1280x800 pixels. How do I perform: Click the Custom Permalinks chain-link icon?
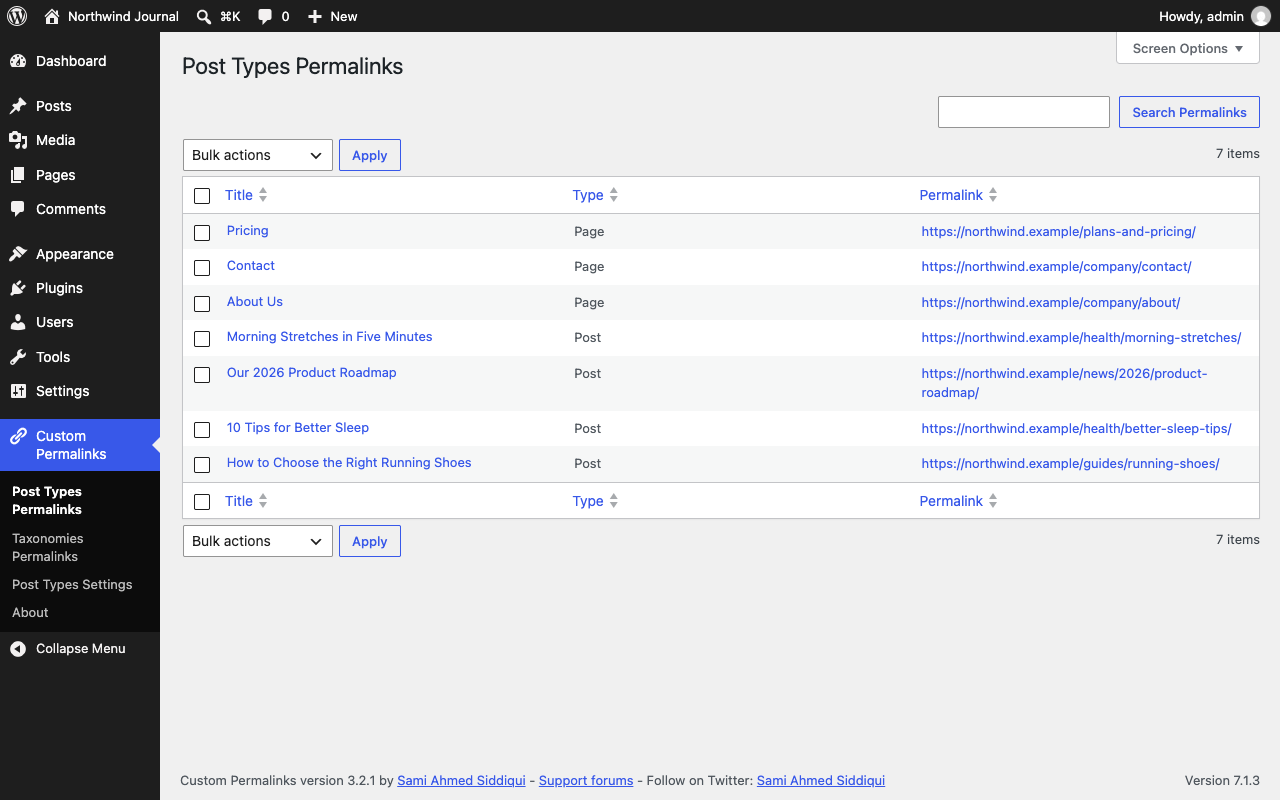coord(18,436)
